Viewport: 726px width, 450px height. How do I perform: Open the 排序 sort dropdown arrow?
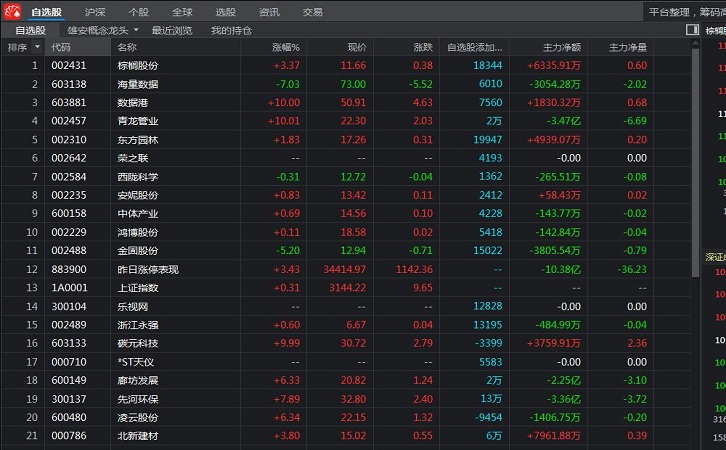[x=37, y=47]
